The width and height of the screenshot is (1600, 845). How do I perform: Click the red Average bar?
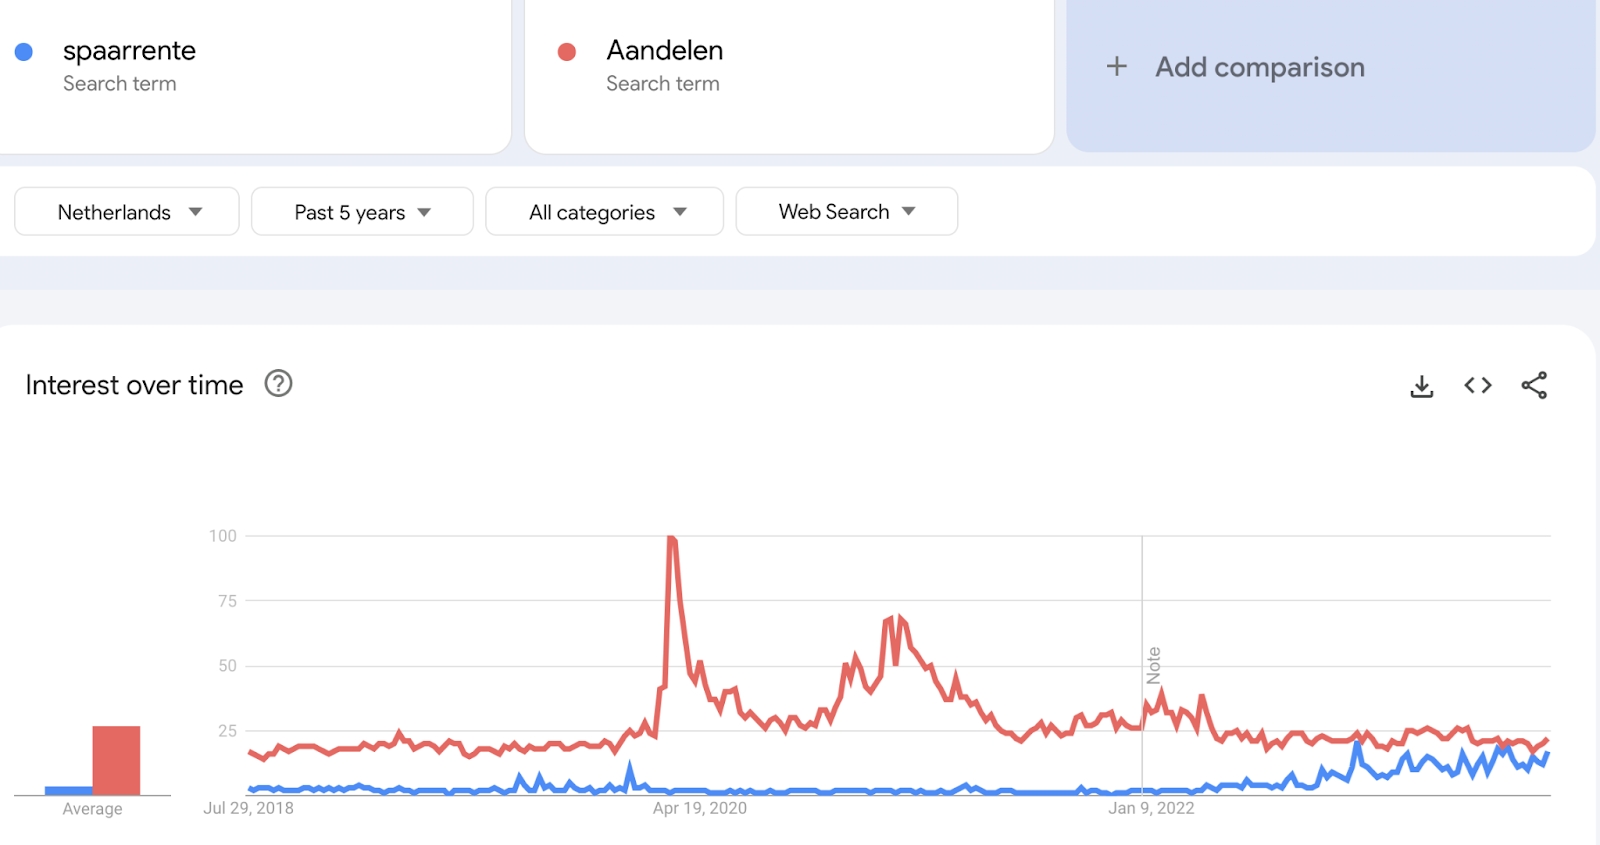[116, 760]
